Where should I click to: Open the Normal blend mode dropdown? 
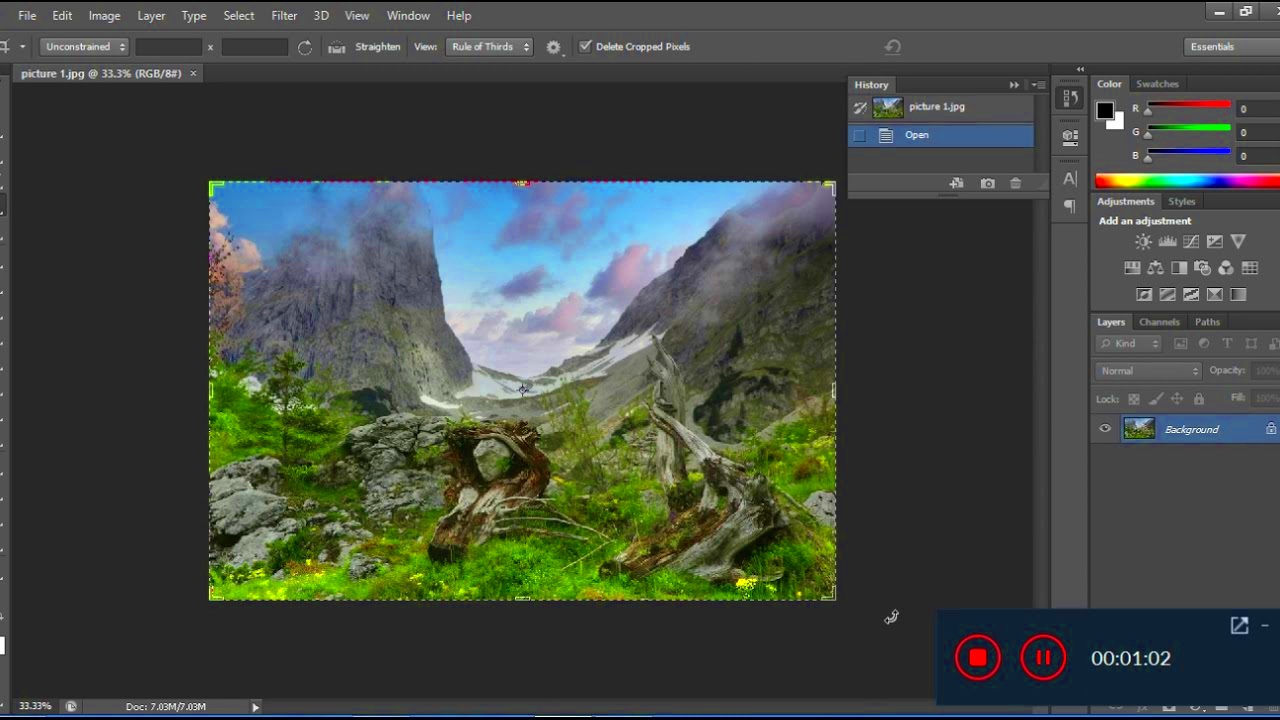point(1149,371)
